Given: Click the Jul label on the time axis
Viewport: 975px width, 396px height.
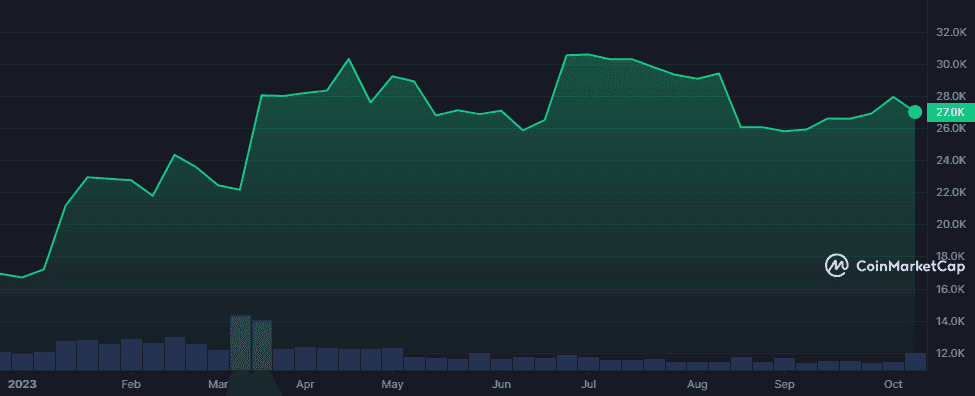Looking at the screenshot, I should click(588, 384).
